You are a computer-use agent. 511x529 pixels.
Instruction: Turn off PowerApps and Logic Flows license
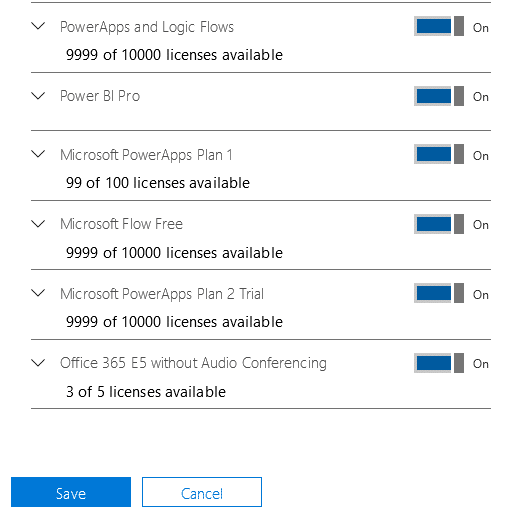click(x=439, y=26)
